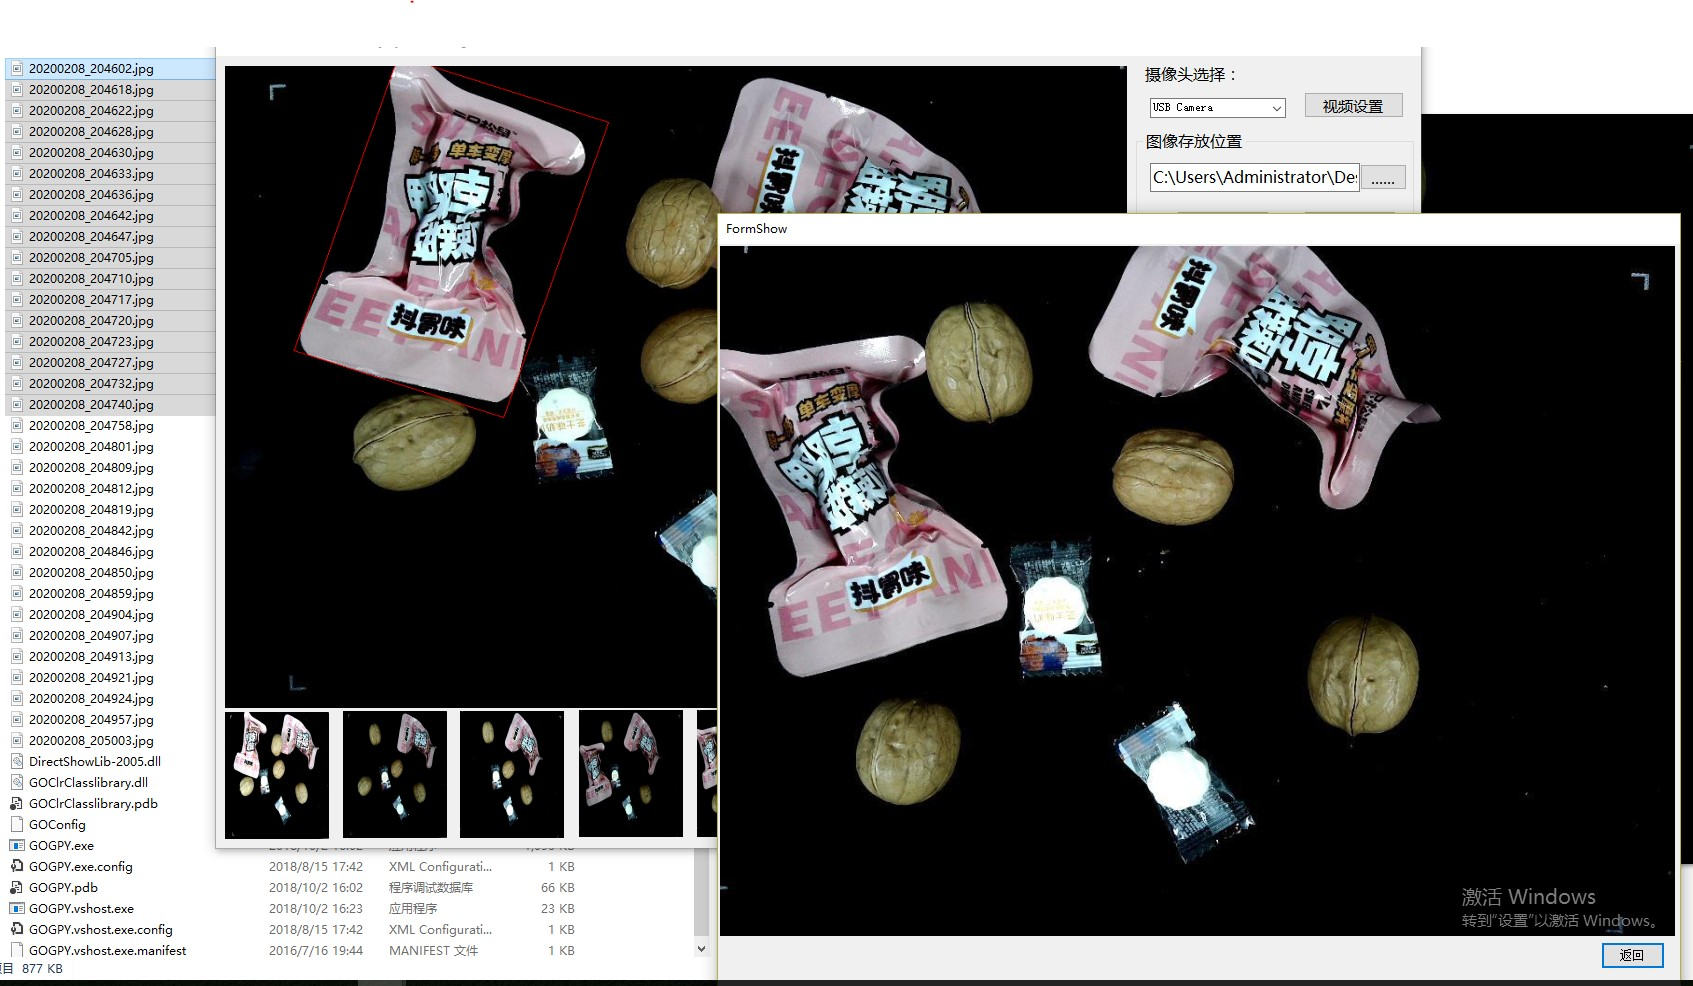
Task: Select the 20200208_204957.jpg image file icon
Action: tap(16, 719)
